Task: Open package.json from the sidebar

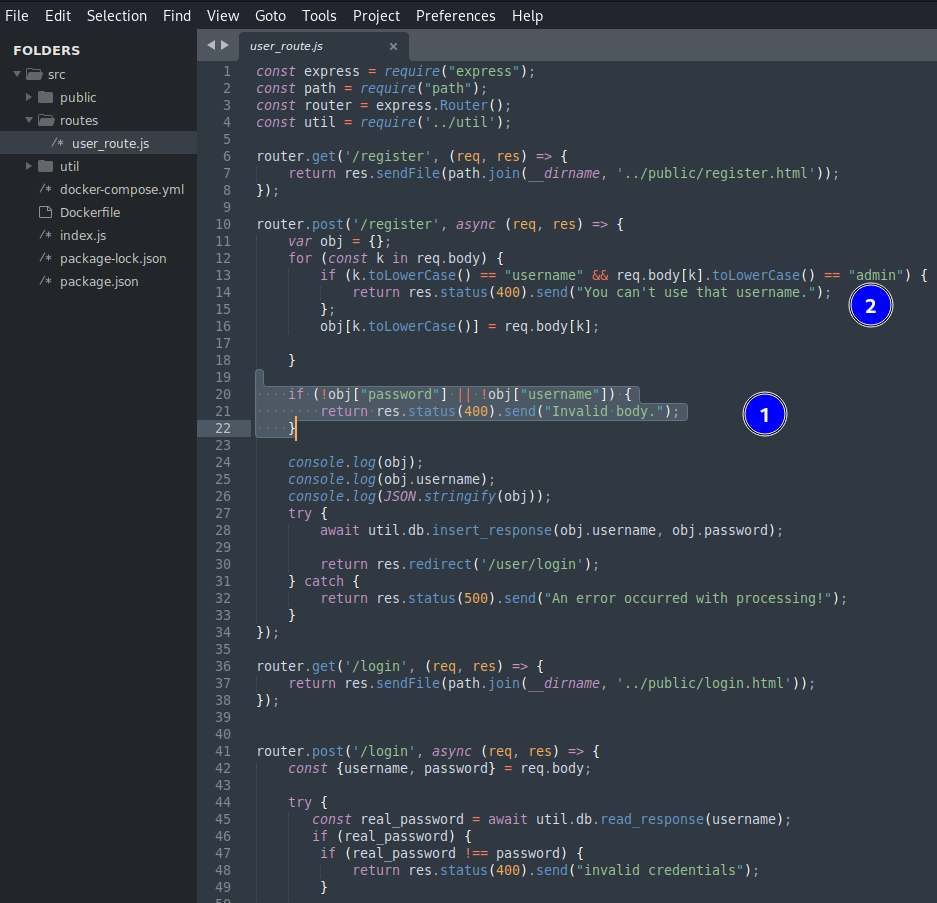Action: [99, 281]
